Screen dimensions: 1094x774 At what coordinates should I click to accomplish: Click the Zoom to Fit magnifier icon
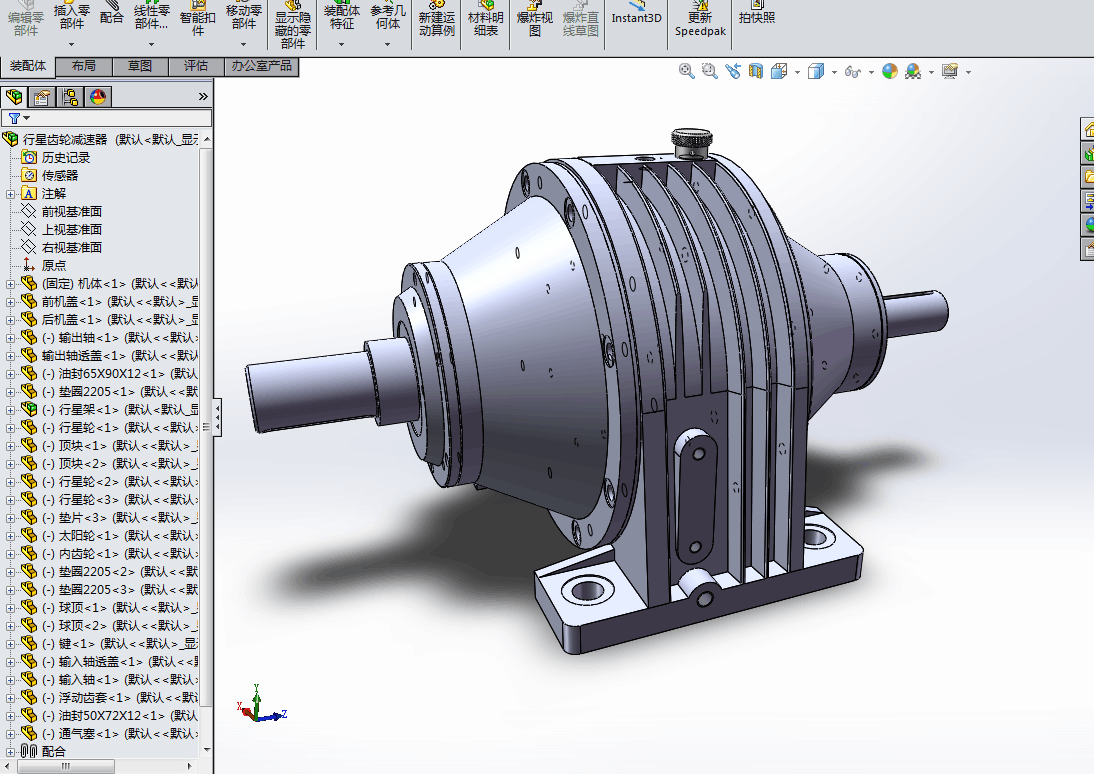tap(686, 71)
